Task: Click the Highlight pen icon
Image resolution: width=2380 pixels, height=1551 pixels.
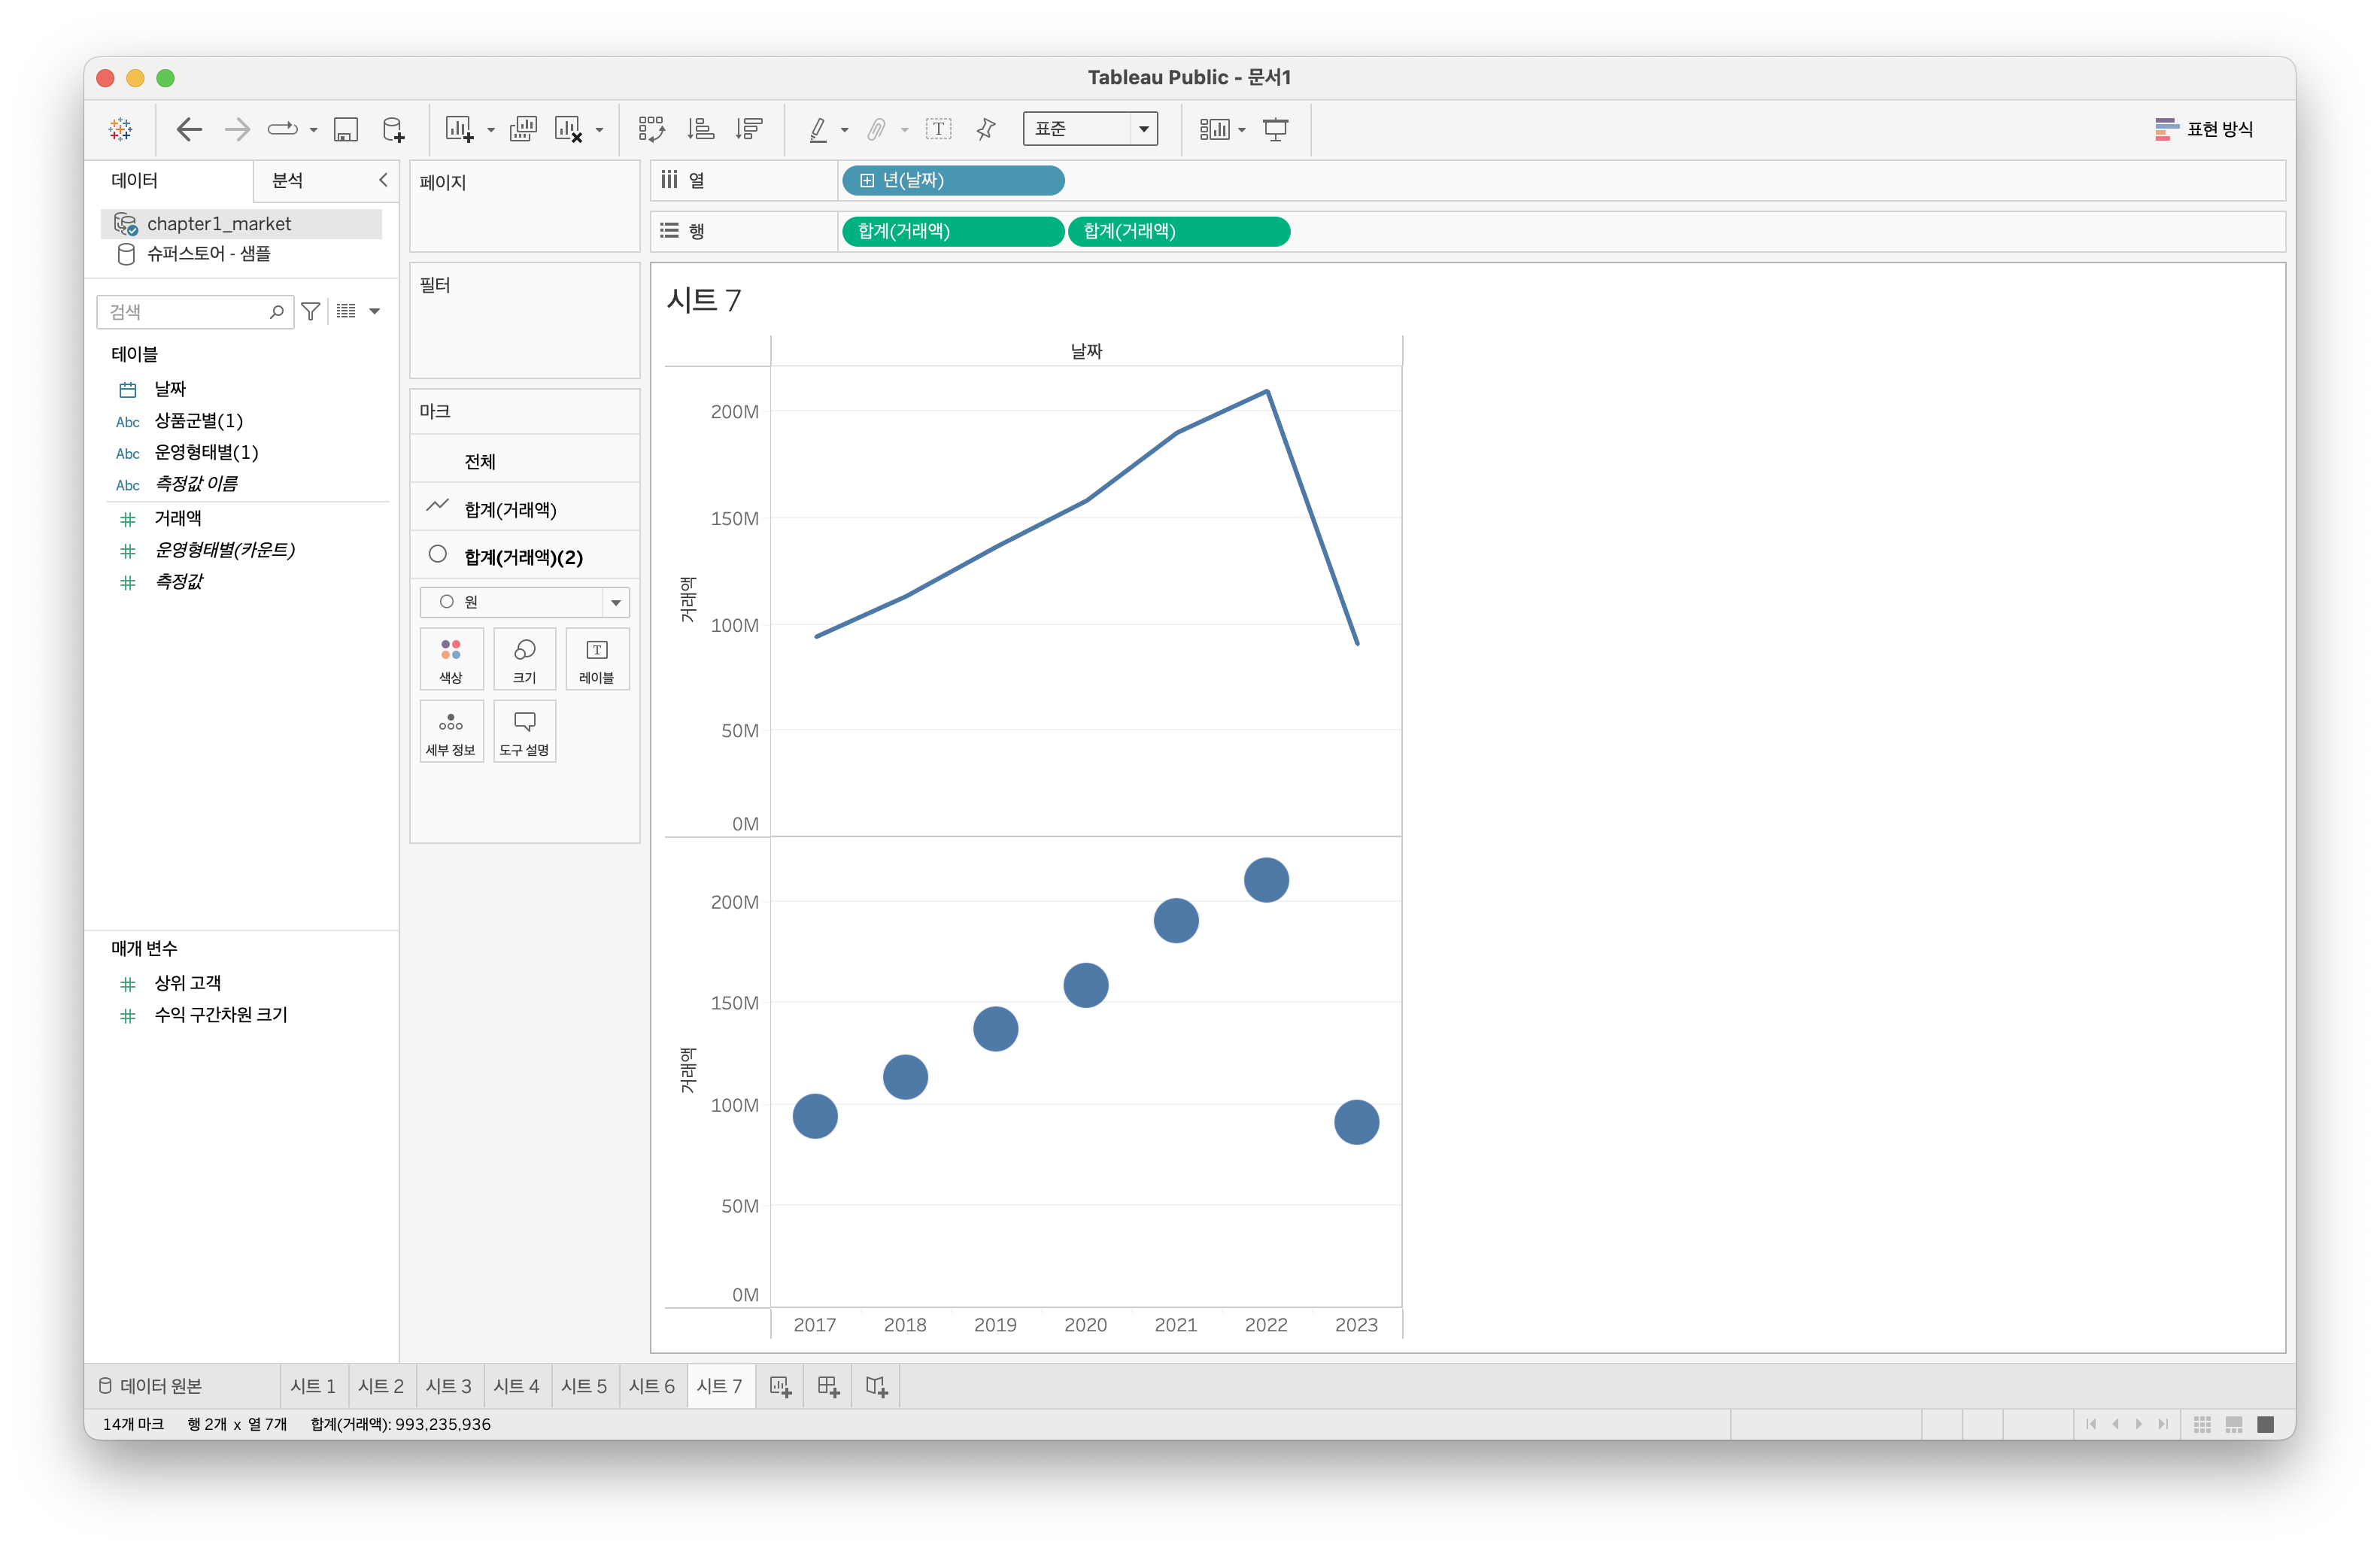Action: point(818,129)
